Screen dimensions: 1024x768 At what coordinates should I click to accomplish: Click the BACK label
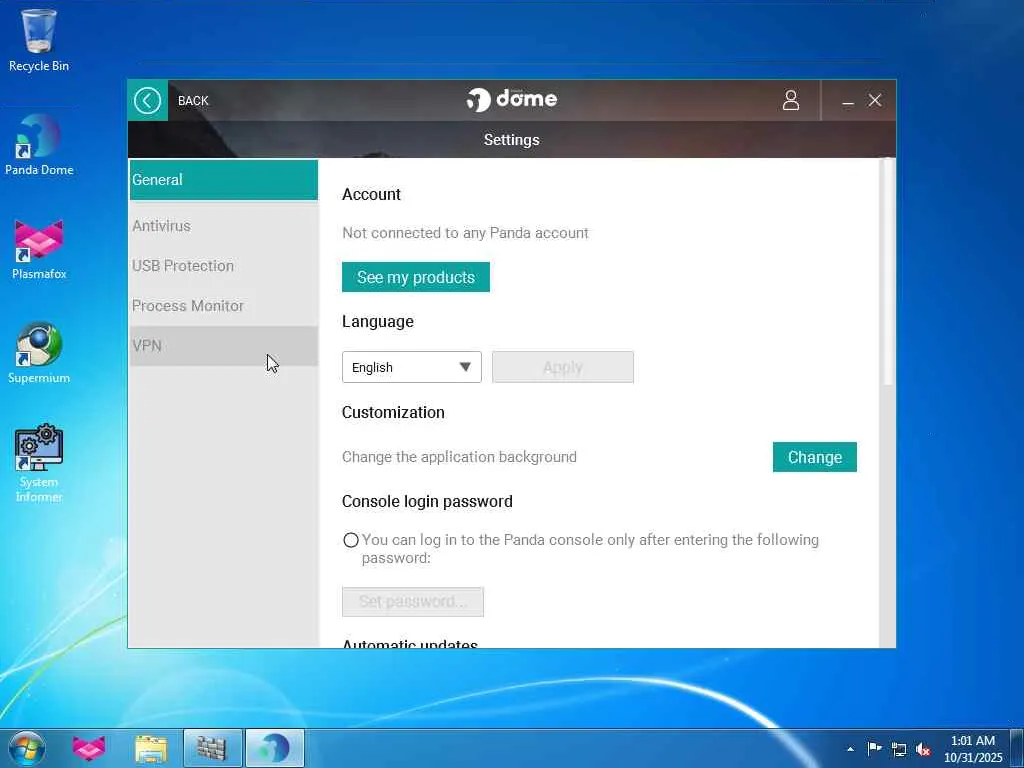point(193,101)
